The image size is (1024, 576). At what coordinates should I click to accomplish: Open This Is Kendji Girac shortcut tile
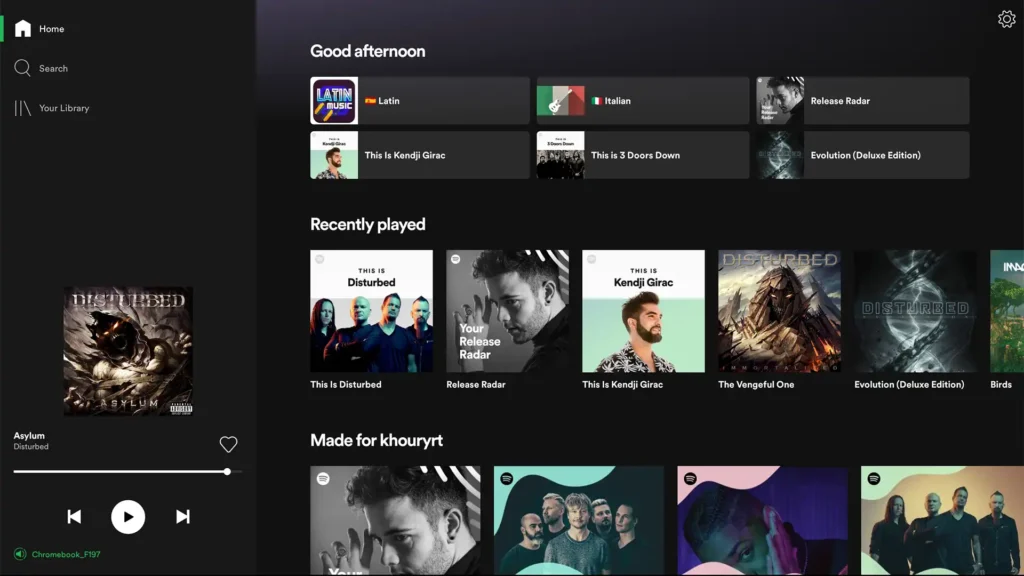420,155
